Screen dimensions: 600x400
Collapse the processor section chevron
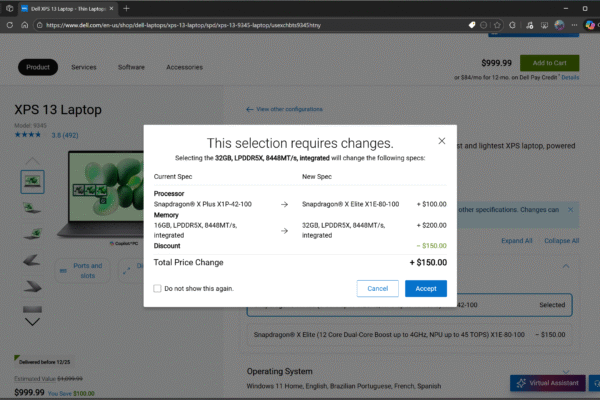pyautogui.click(x=566, y=266)
